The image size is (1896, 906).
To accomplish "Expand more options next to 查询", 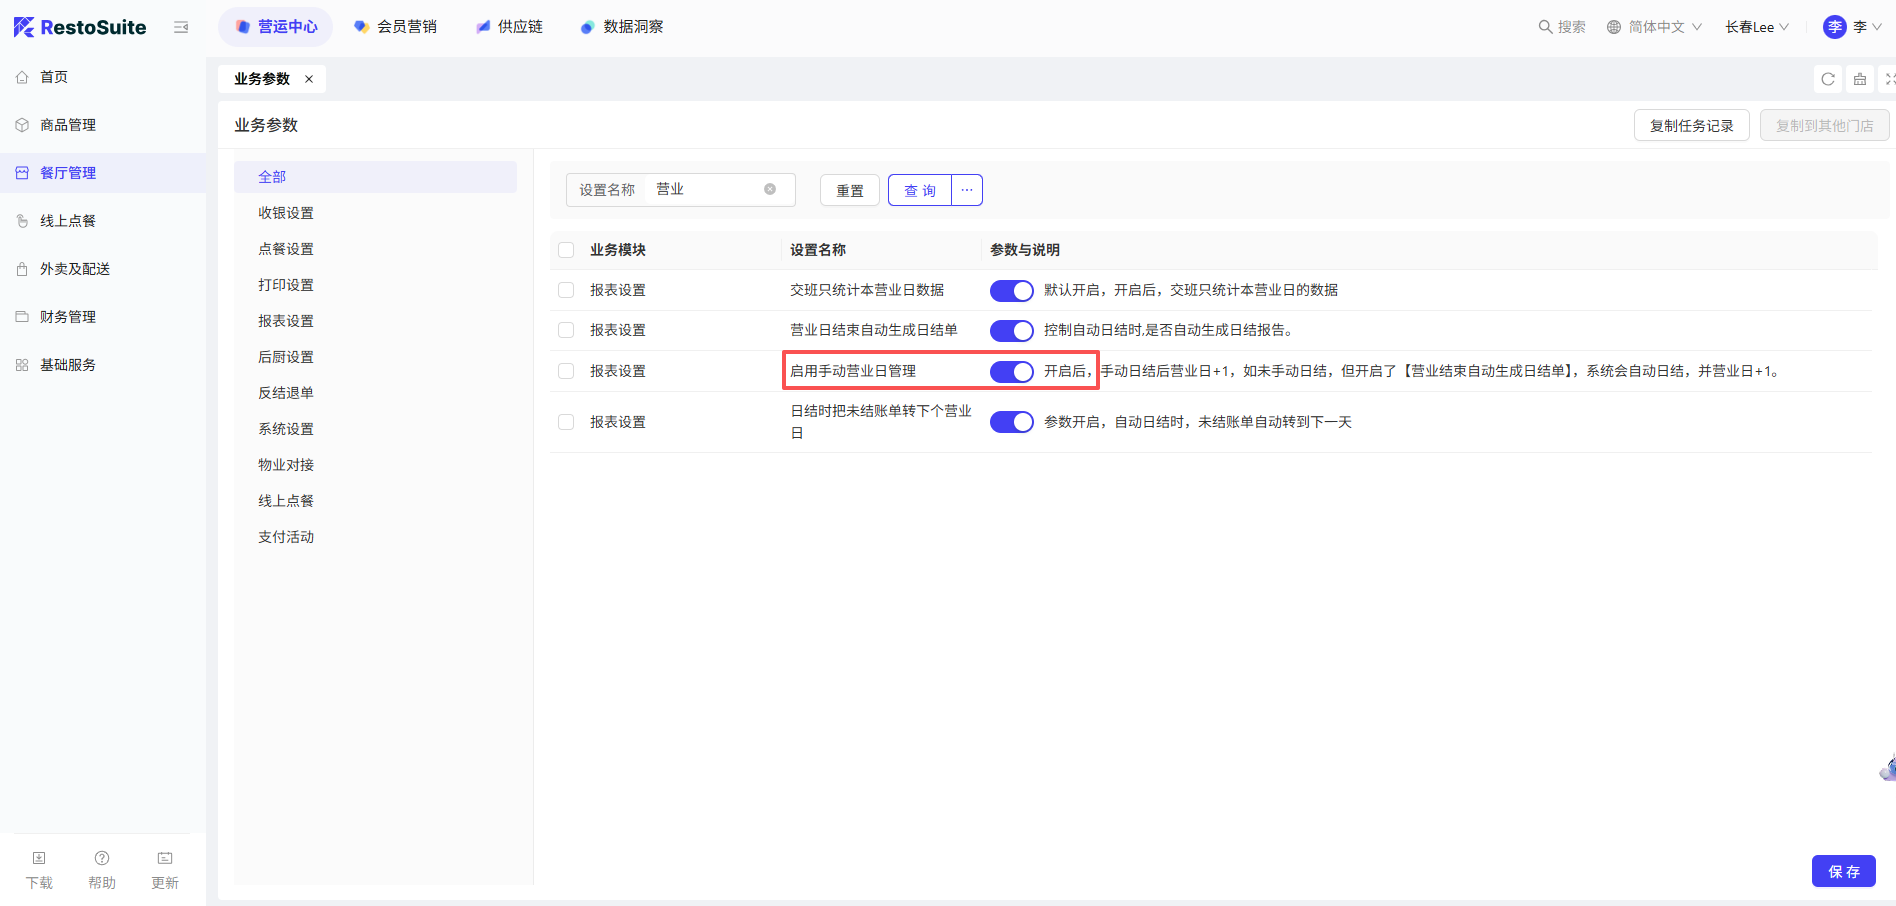I will coord(967,190).
